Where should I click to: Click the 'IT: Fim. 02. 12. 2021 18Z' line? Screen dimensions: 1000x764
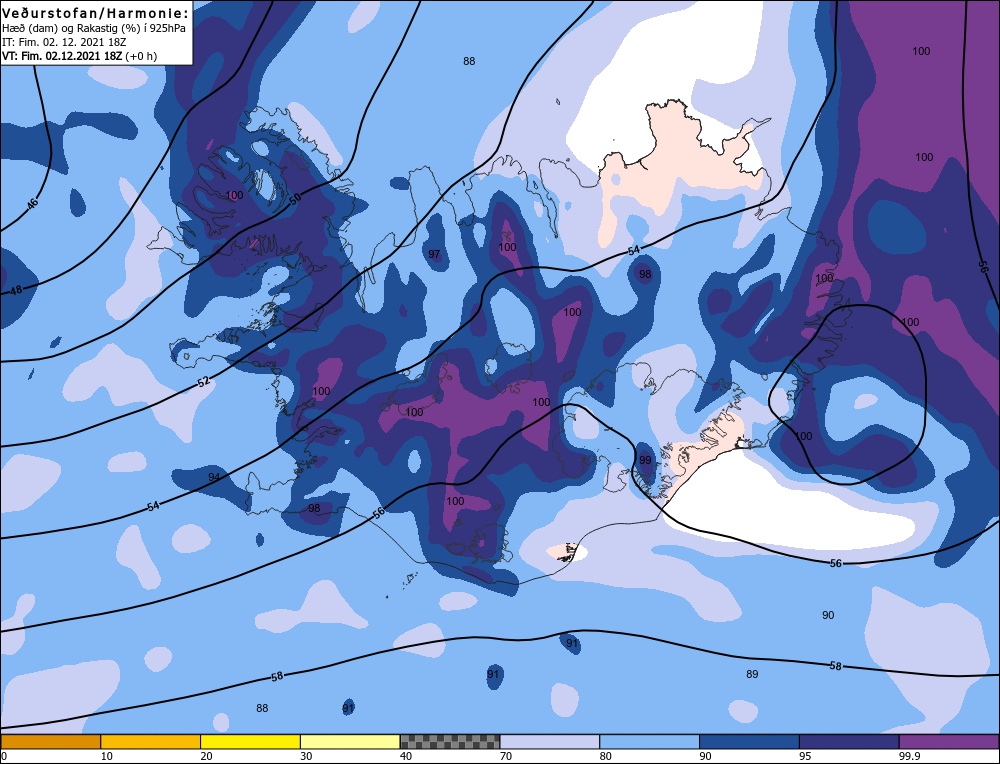coord(64,42)
